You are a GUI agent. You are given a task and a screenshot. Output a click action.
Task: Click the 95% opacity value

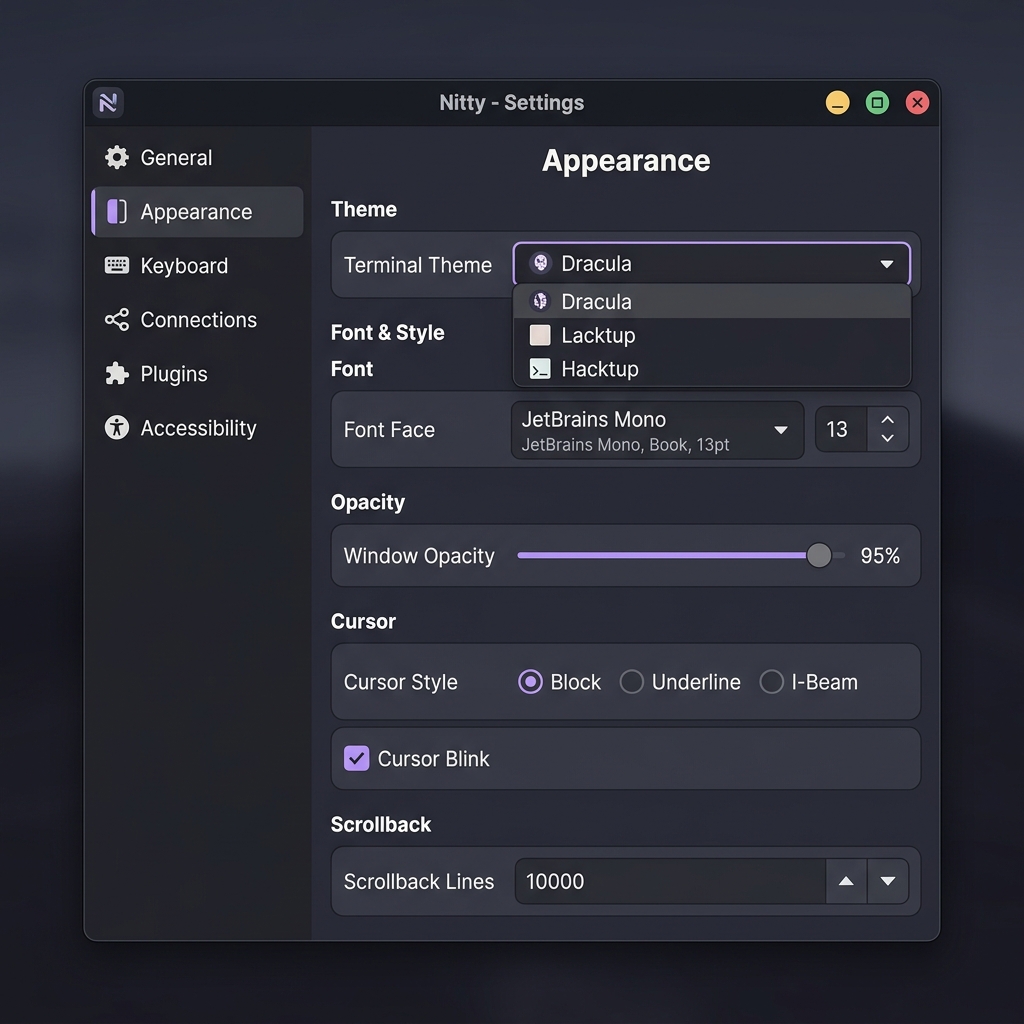pyautogui.click(x=880, y=556)
